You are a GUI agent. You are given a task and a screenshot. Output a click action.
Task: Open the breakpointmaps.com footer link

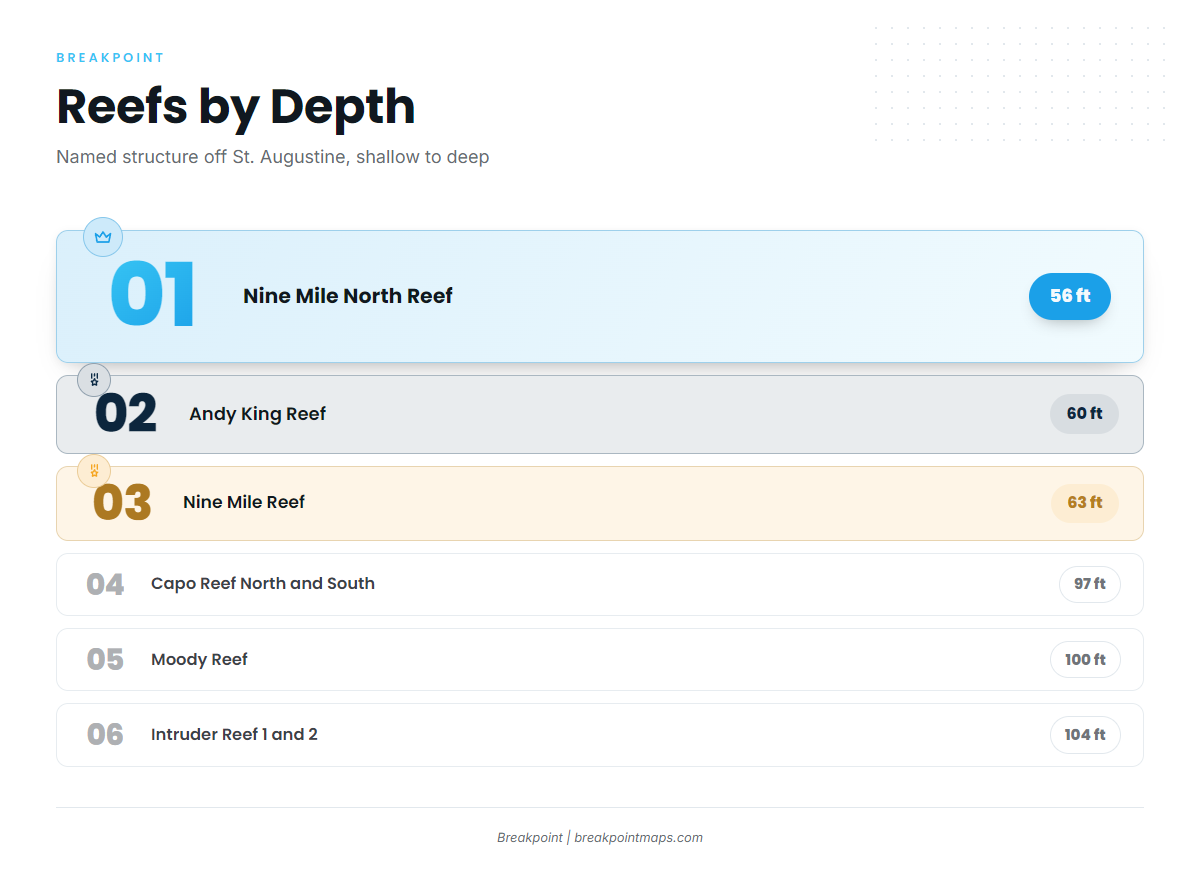638,838
